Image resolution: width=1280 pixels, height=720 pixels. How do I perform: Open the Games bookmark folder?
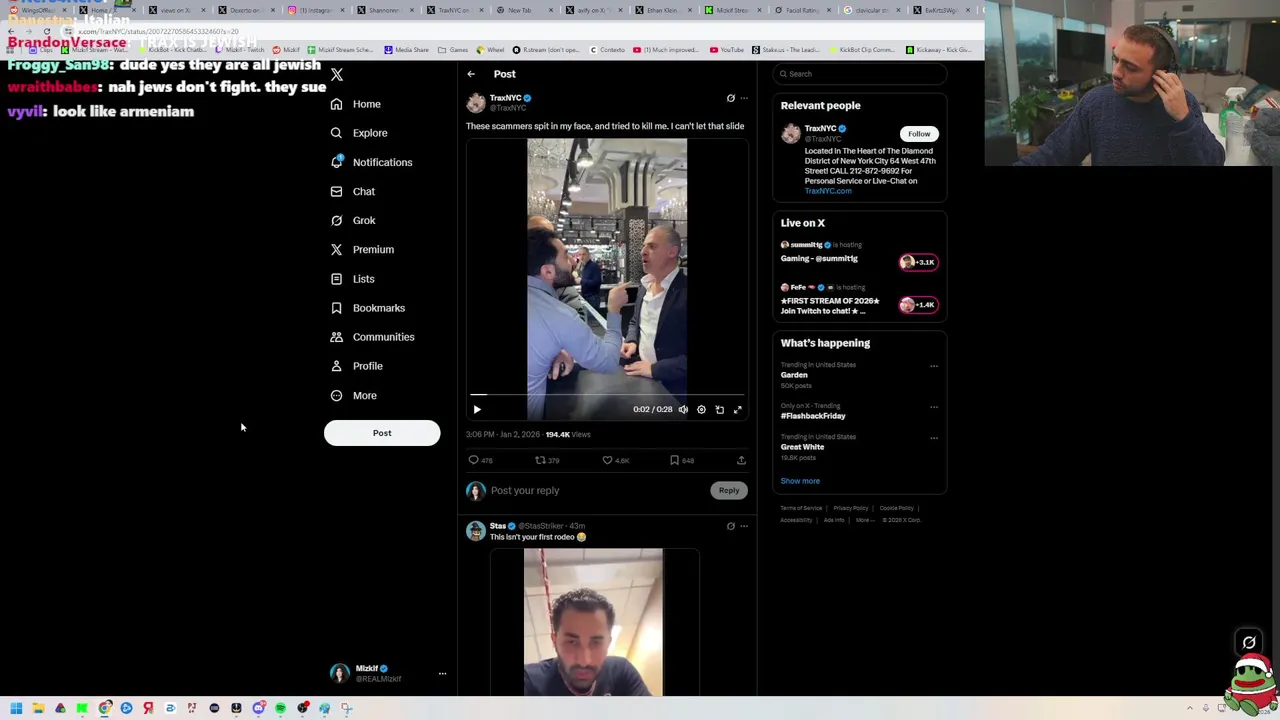pos(453,50)
